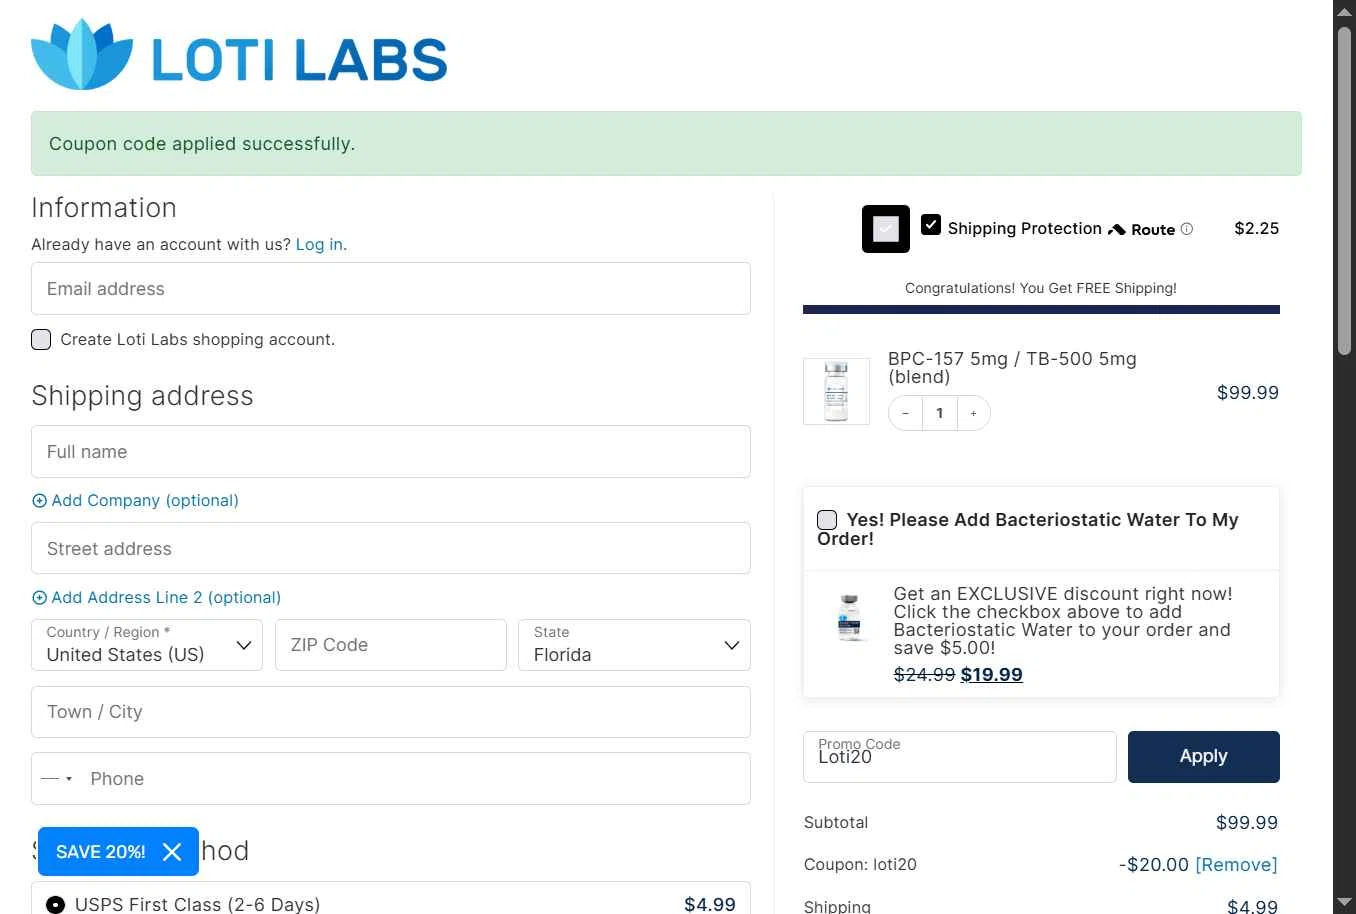Focus the Full name field
1356x914 pixels.
click(391, 452)
